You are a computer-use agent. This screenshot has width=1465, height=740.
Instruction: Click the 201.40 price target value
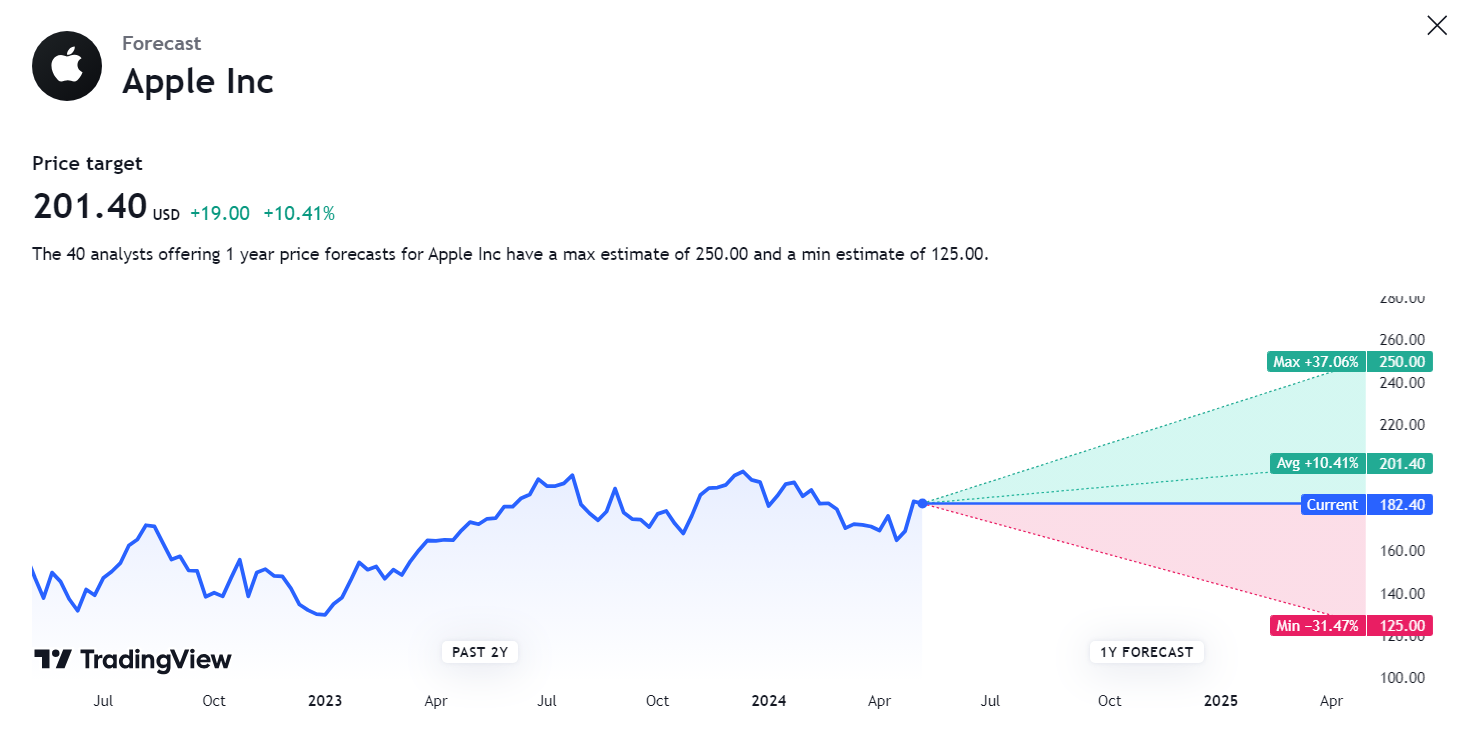coord(90,206)
